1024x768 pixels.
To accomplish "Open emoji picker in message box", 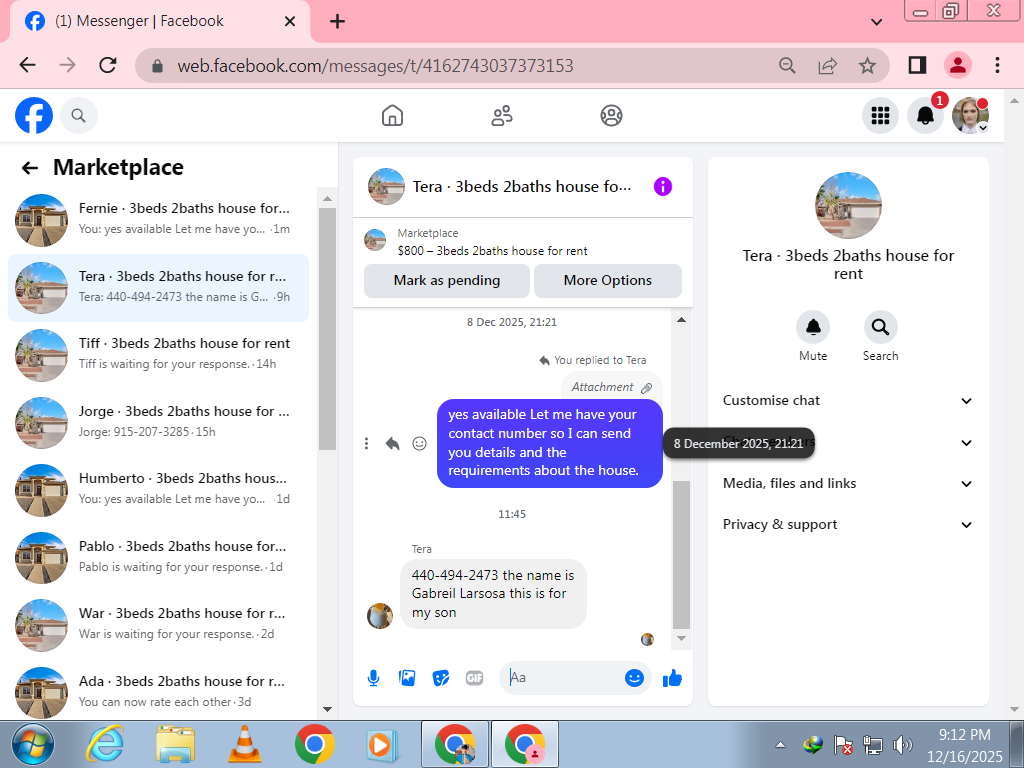I will pyautogui.click(x=634, y=678).
